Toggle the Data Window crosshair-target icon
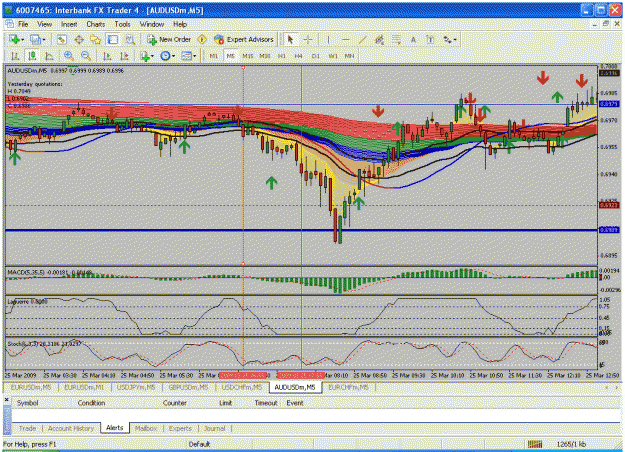Image resolution: width=625 pixels, height=452 pixels. [x=79, y=39]
